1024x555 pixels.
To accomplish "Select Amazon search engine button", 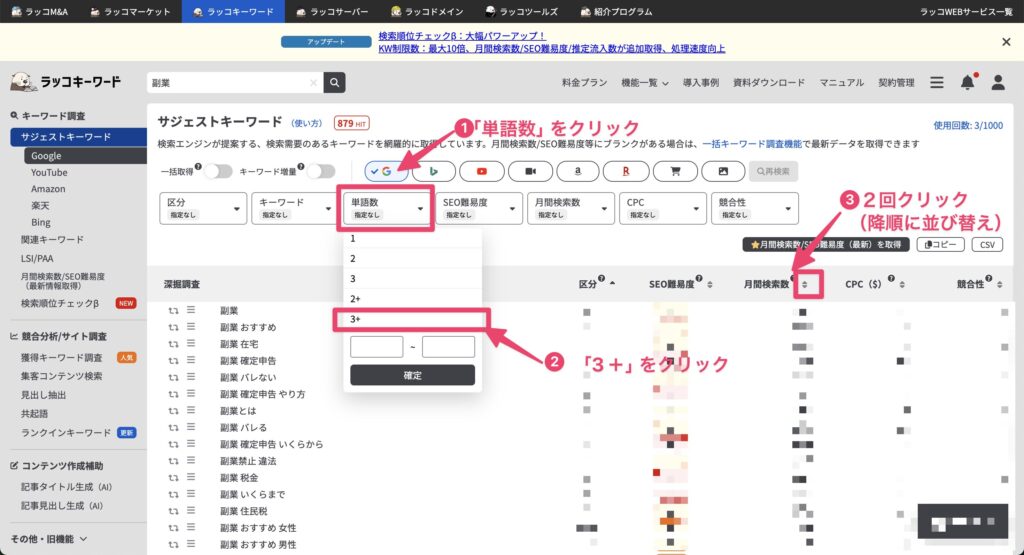I will tap(577, 171).
